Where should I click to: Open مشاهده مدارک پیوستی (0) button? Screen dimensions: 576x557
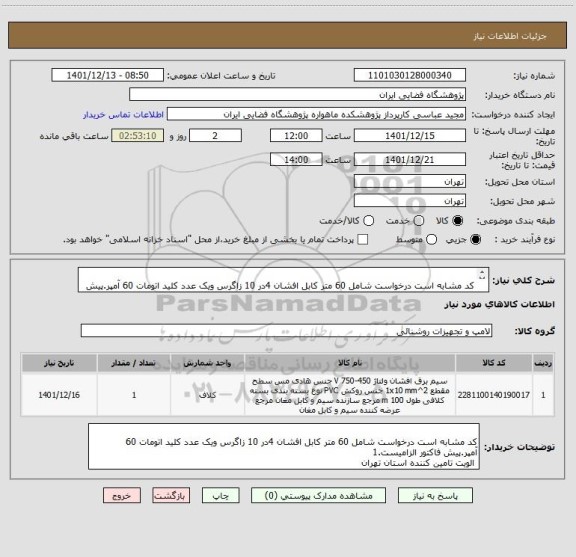click(x=318, y=495)
